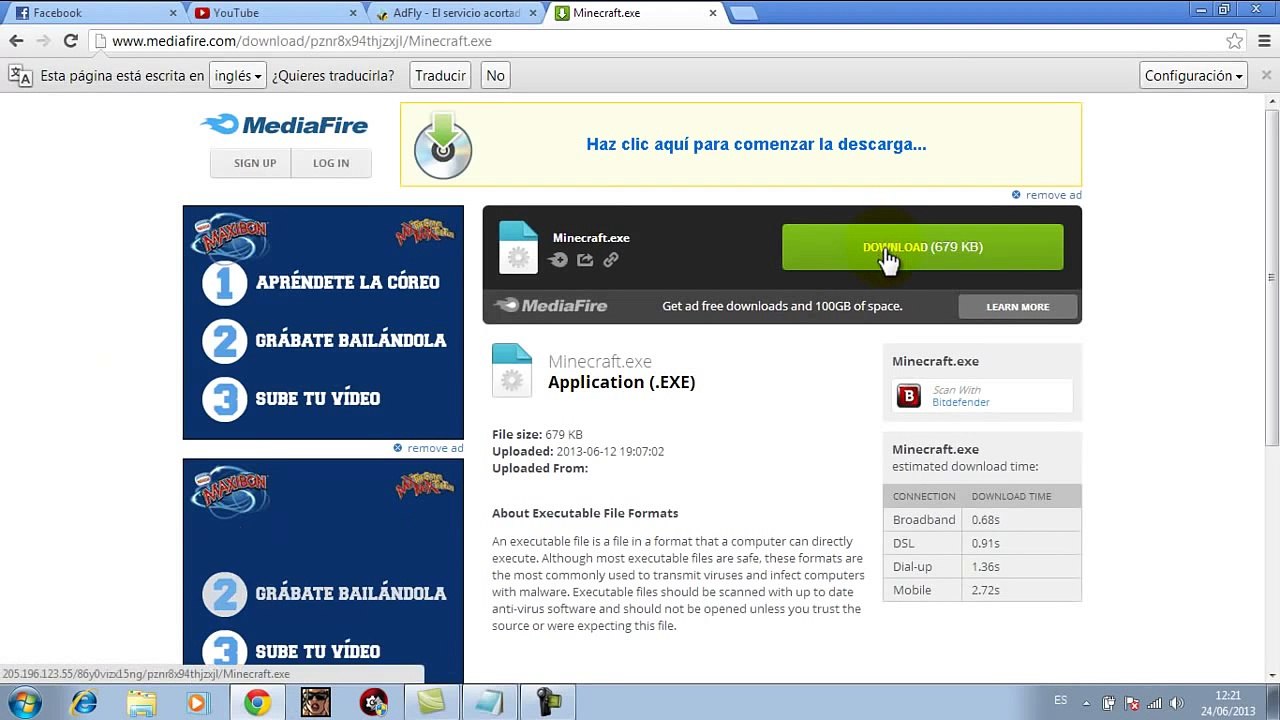This screenshot has height=720, width=1280.
Task: Click the DSL row time '0.91s'
Action: point(986,543)
